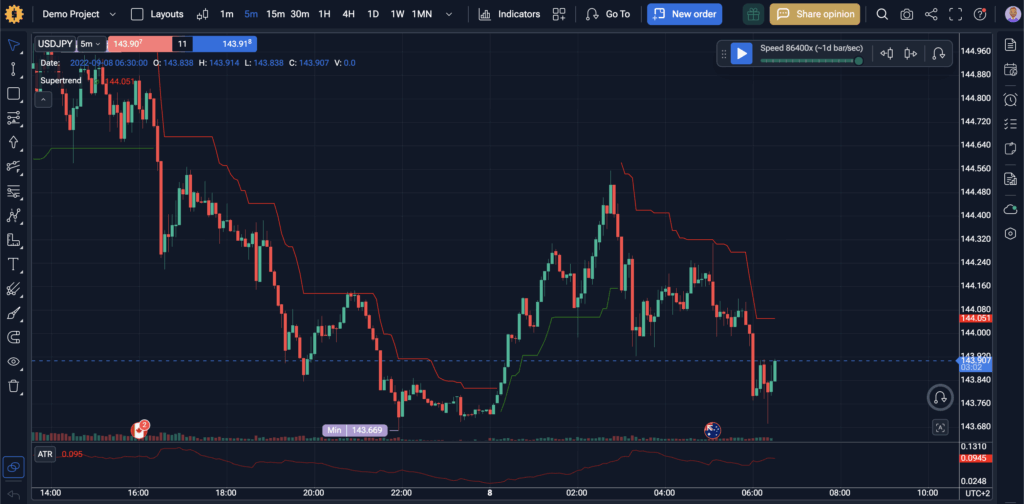Open the alerts alarm clock icon
1024x504 pixels.
[1010, 100]
